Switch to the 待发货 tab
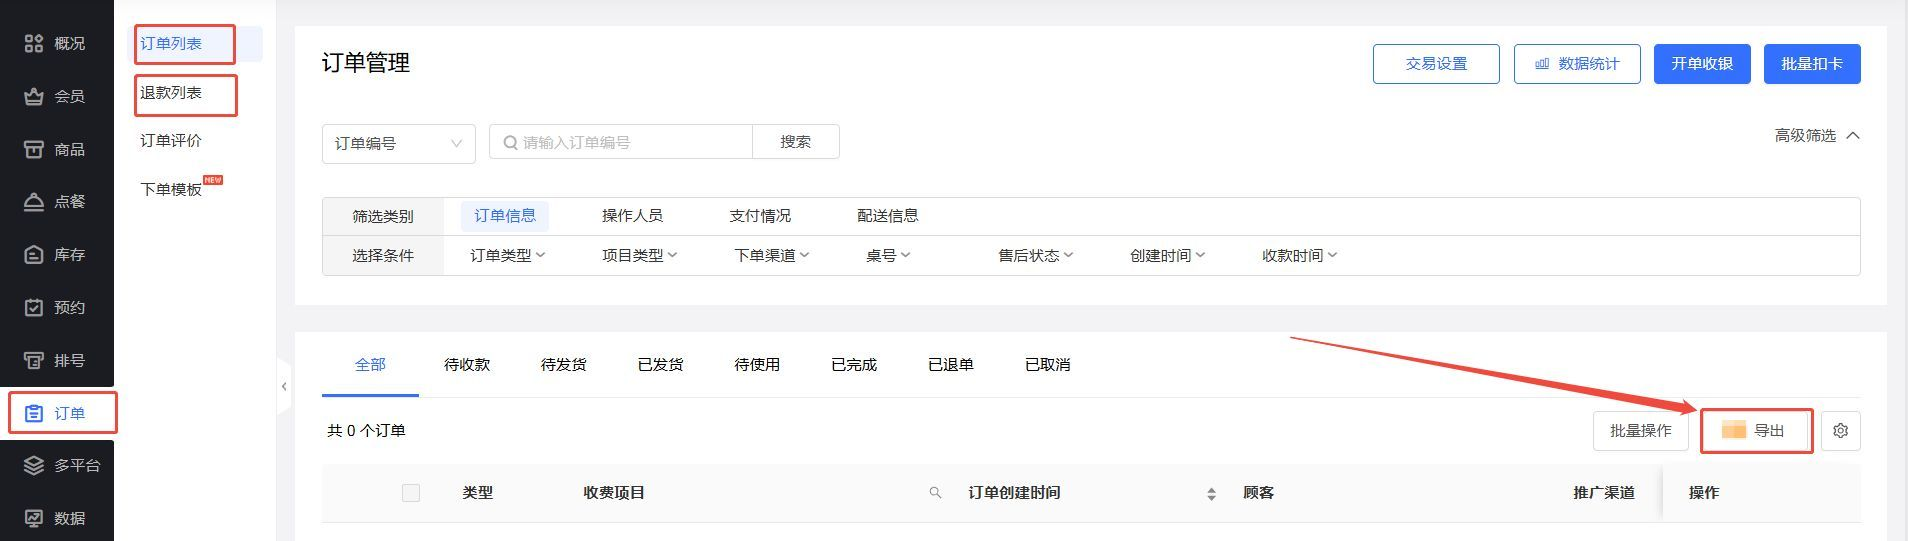This screenshot has height=541, width=1908. click(x=564, y=365)
